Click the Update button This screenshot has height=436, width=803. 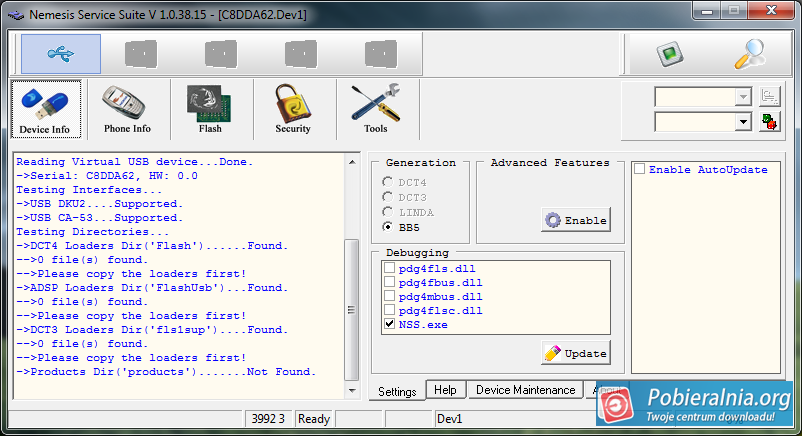[576, 353]
